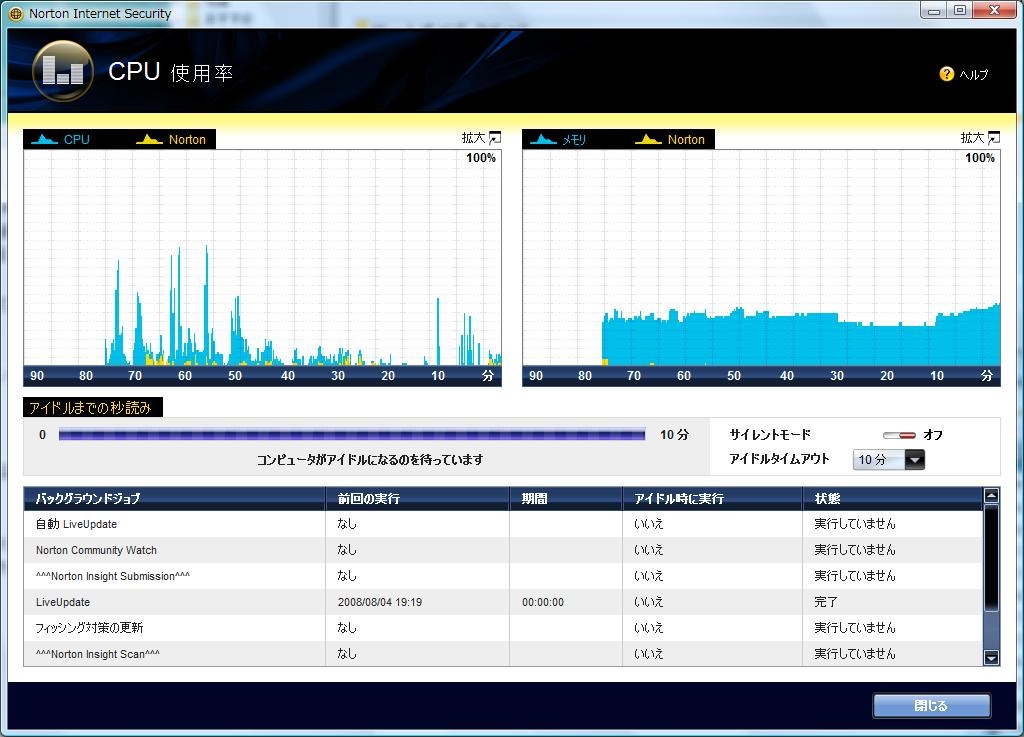
Task: Sort by バックグラウンドジョブ column header
Action: click(174, 499)
